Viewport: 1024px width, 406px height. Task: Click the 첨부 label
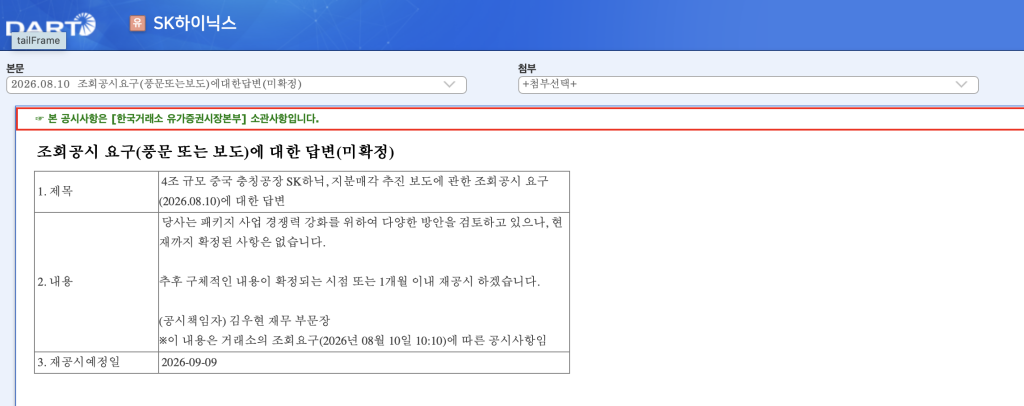(528, 68)
